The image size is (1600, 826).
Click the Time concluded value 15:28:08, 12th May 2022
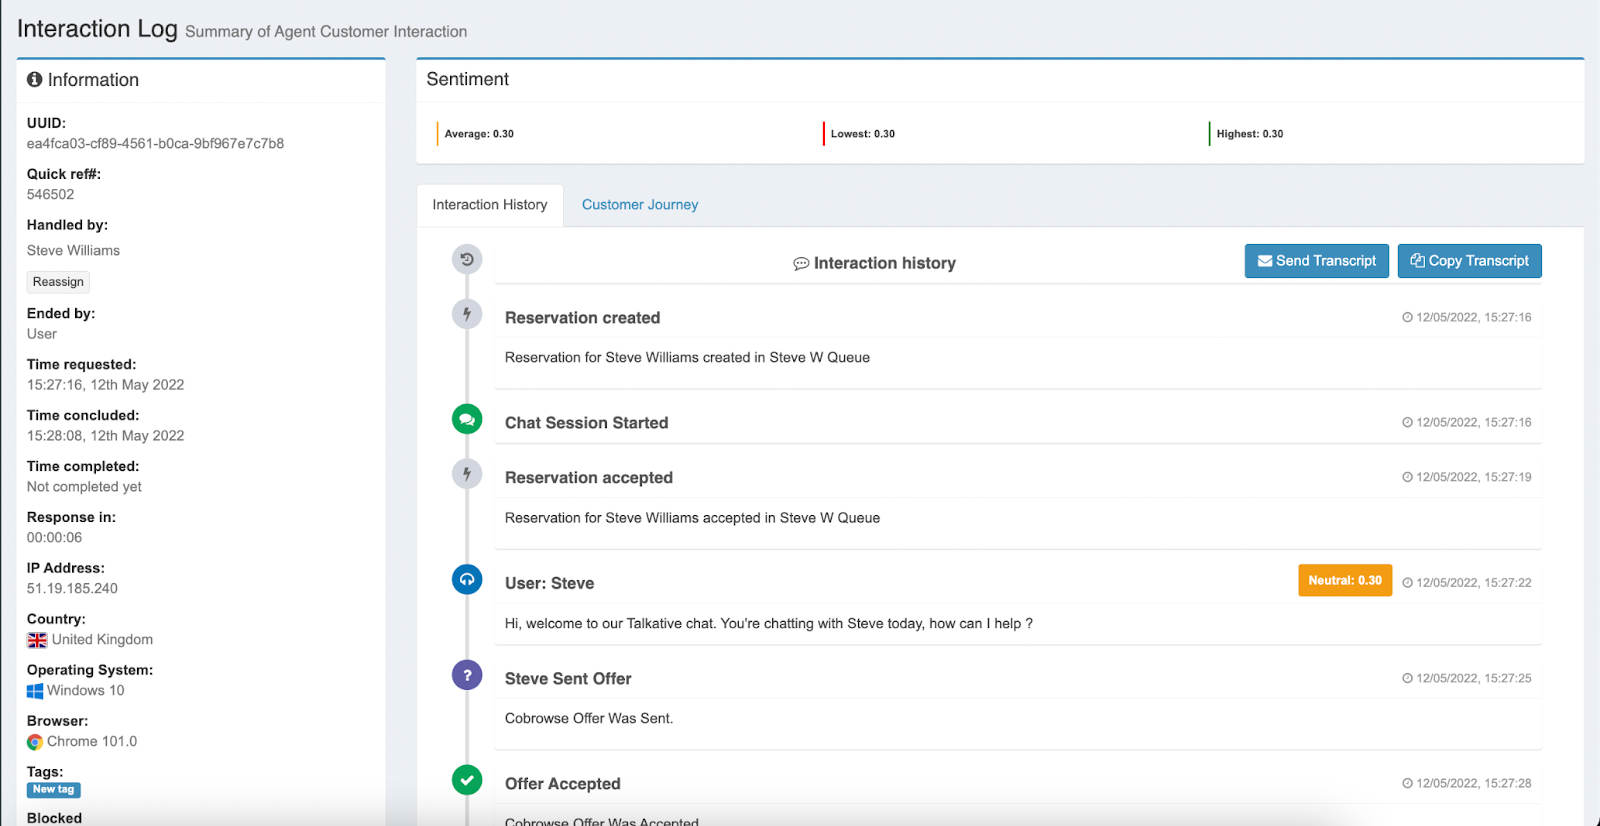coord(105,436)
